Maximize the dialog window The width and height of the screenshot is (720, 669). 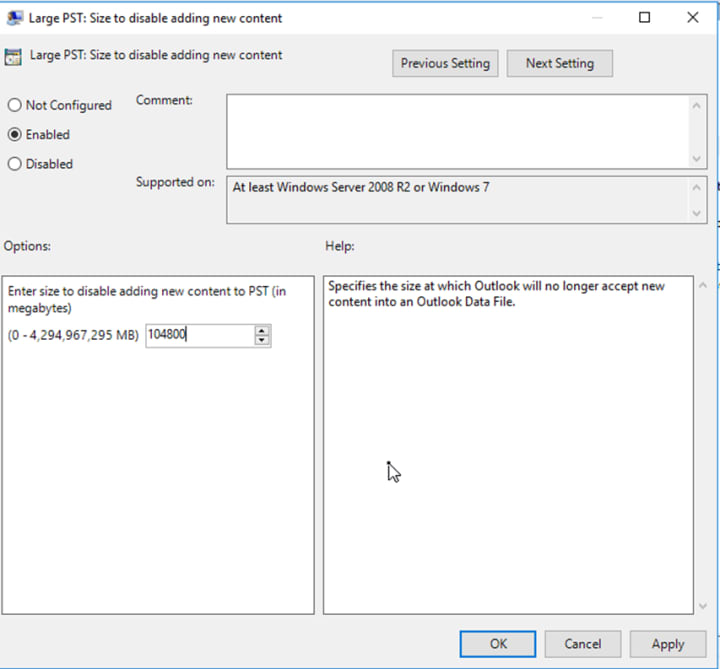644,17
